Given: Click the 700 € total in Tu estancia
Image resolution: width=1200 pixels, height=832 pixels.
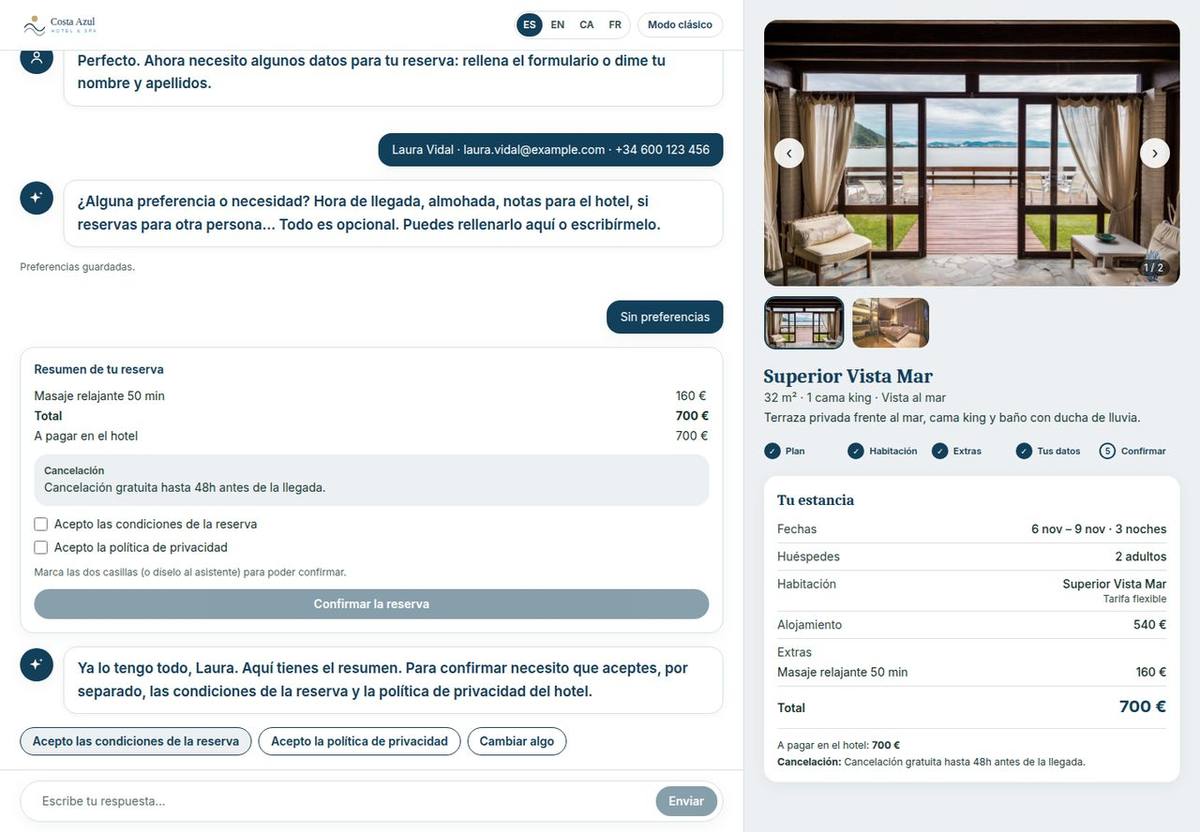Looking at the screenshot, I should (x=1142, y=707).
